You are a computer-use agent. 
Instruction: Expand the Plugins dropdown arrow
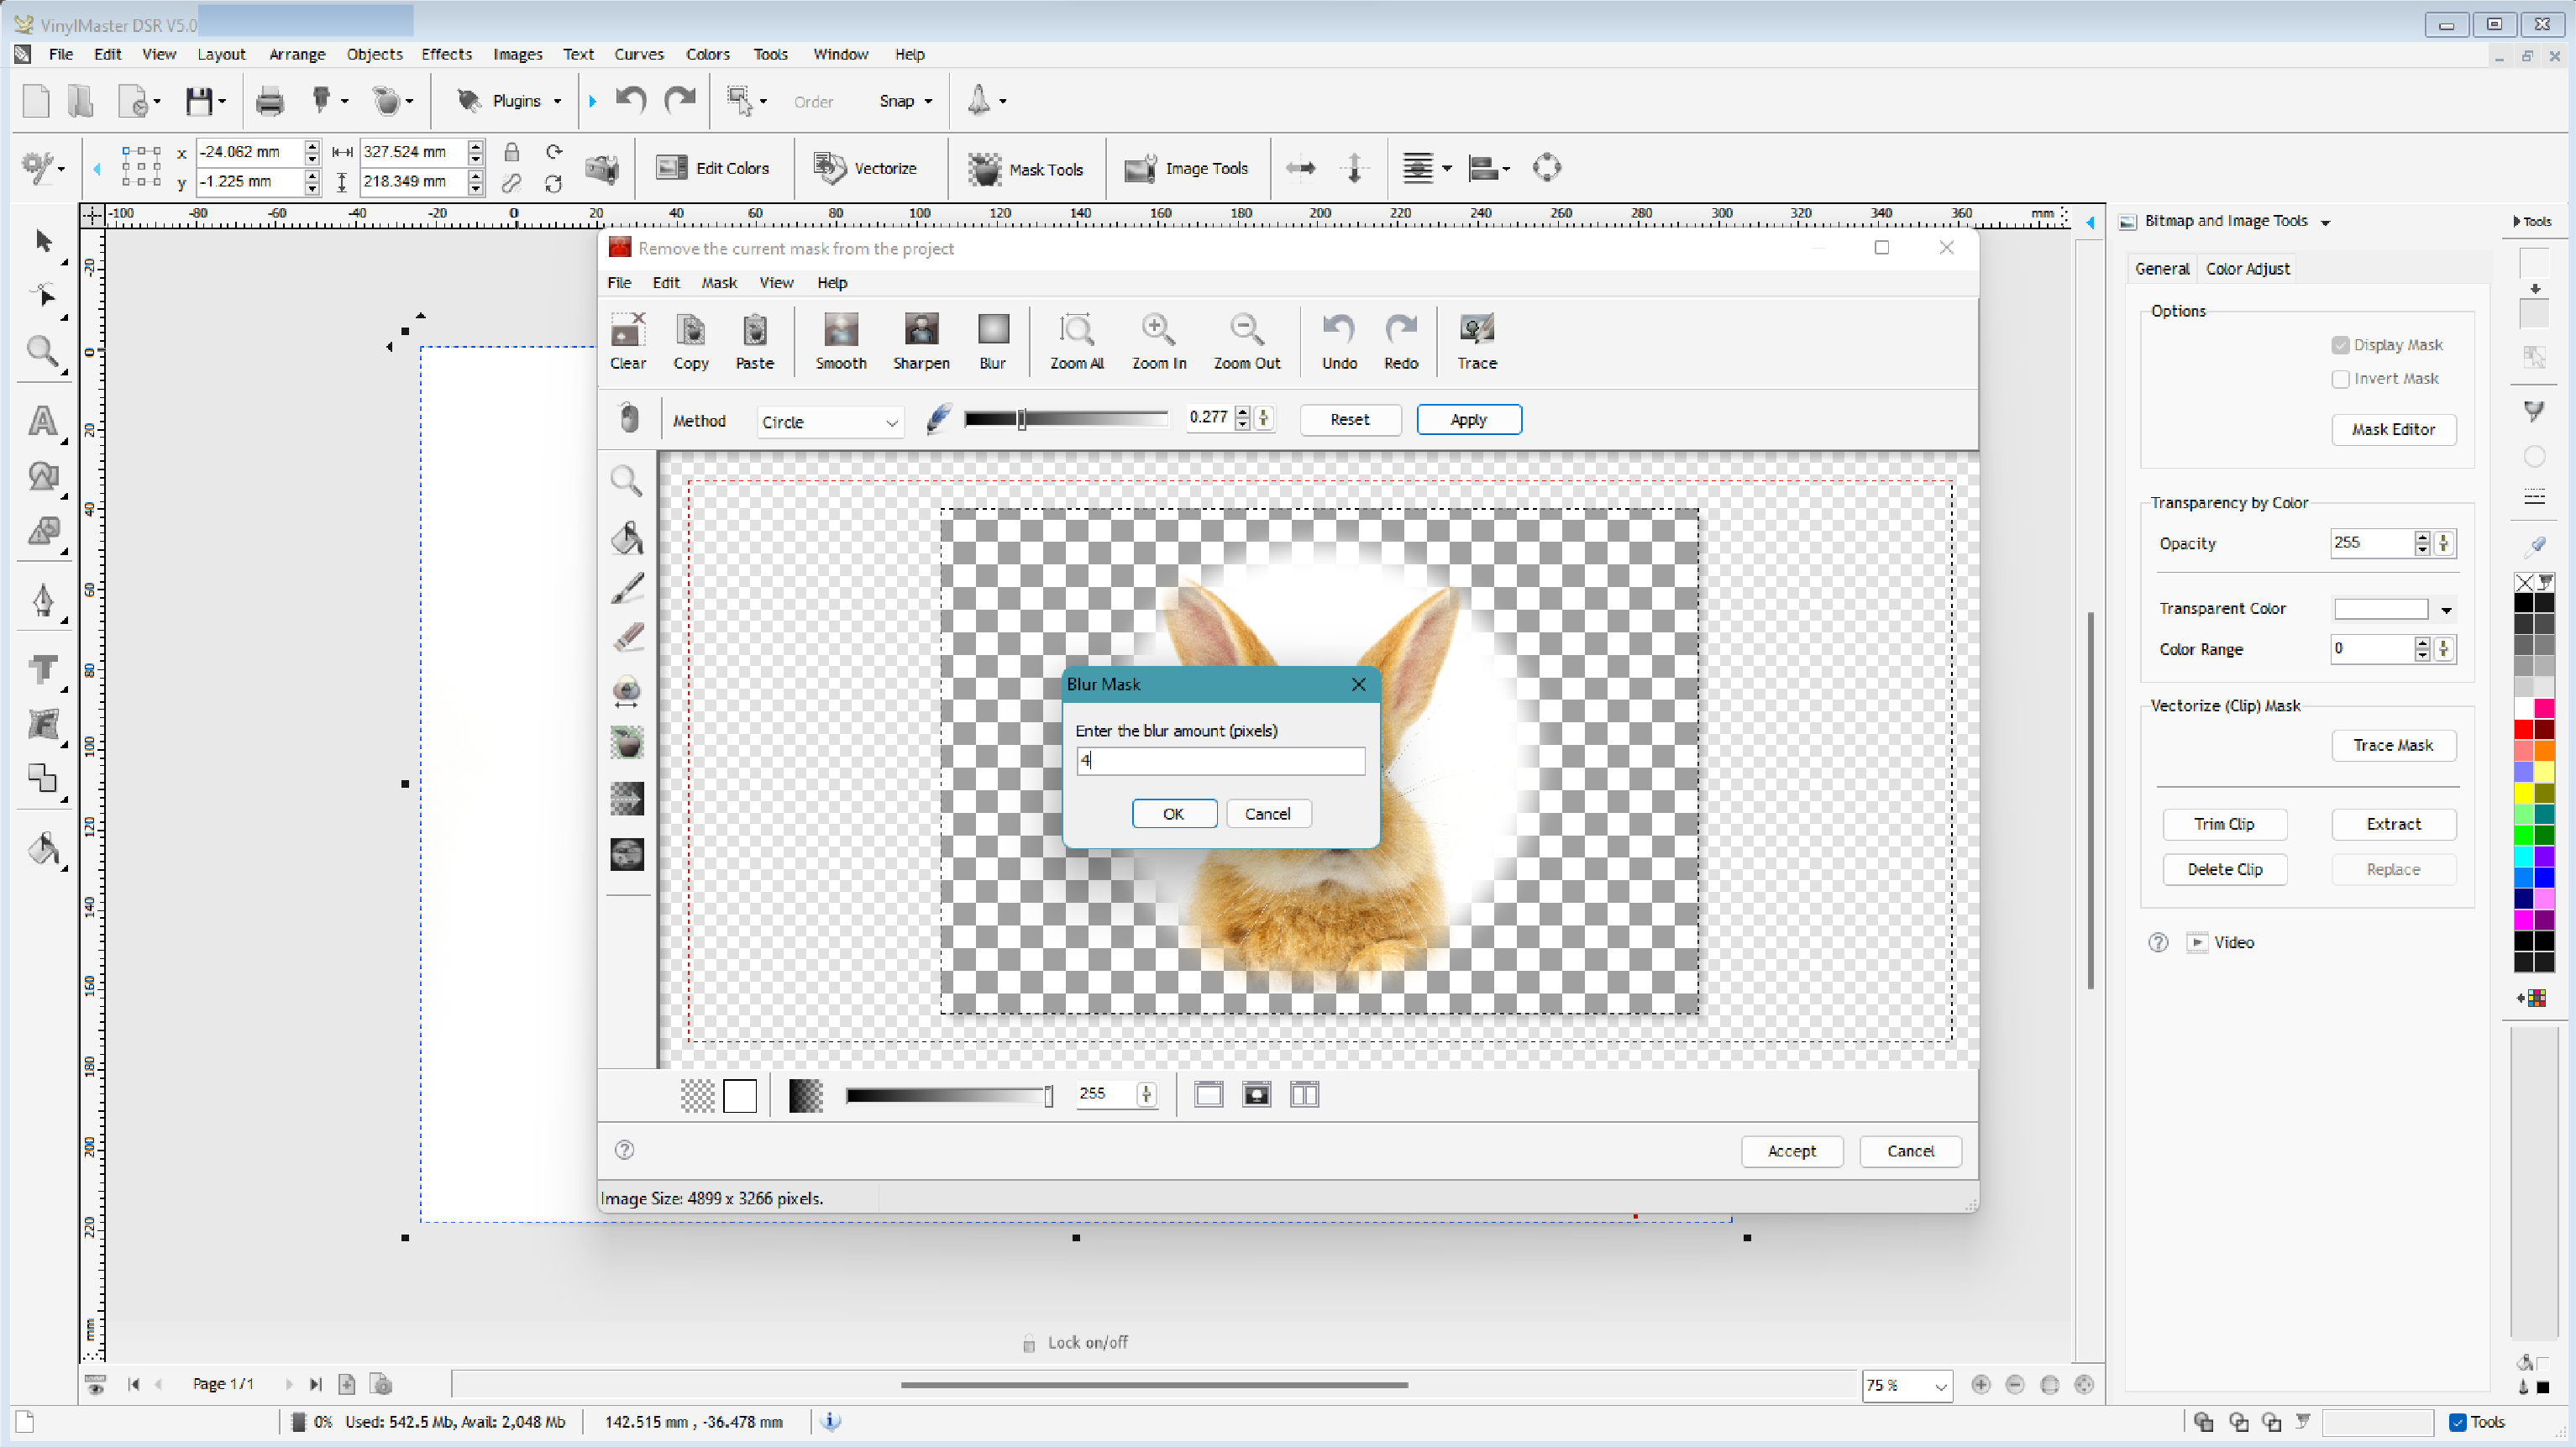coord(557,101)
